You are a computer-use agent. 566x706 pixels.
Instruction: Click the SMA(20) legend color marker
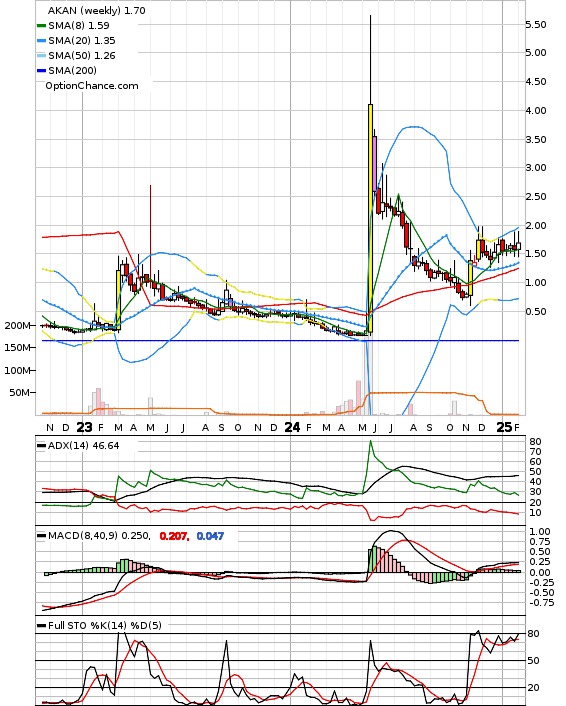click(41, 41)
